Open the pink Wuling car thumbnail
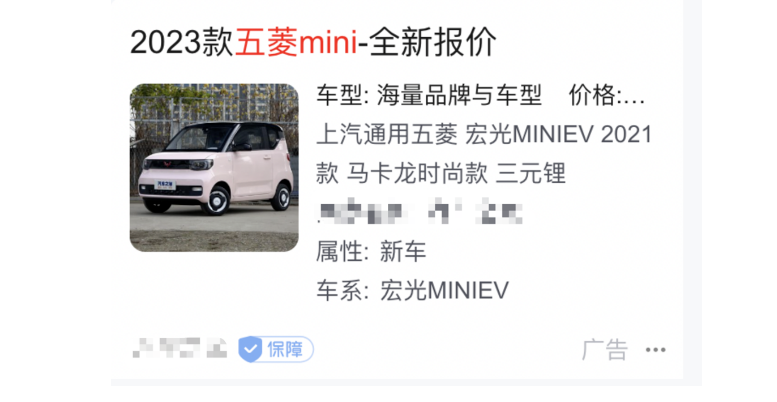The image size is (777, 402). pyautogui.click(x=214, y=168)
